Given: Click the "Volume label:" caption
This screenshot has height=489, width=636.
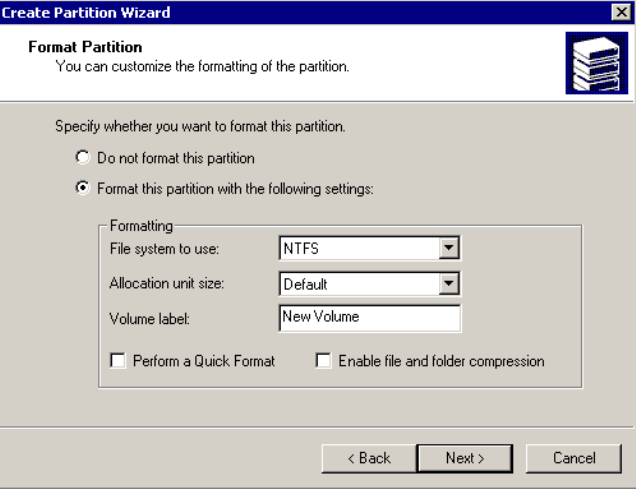Looking at the screenshot, I should [x=150, y=320].
